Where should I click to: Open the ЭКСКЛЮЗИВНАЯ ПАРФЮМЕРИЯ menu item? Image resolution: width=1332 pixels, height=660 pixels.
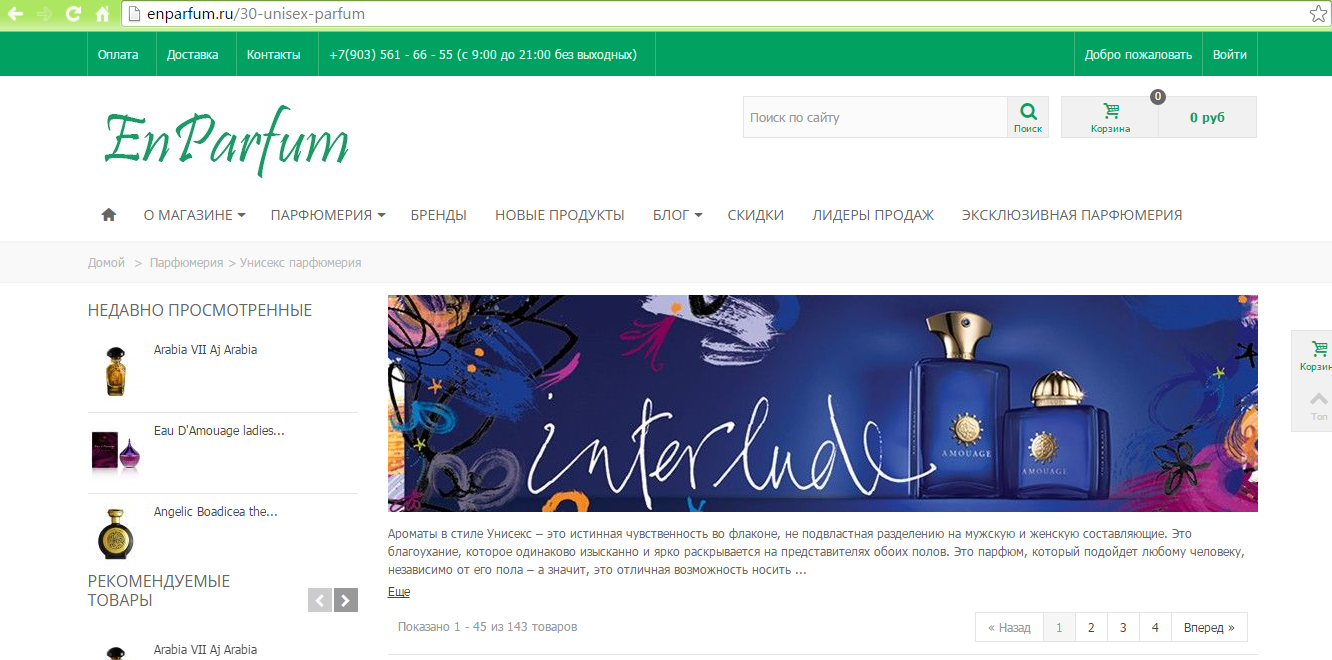[x=1072, y=215]
